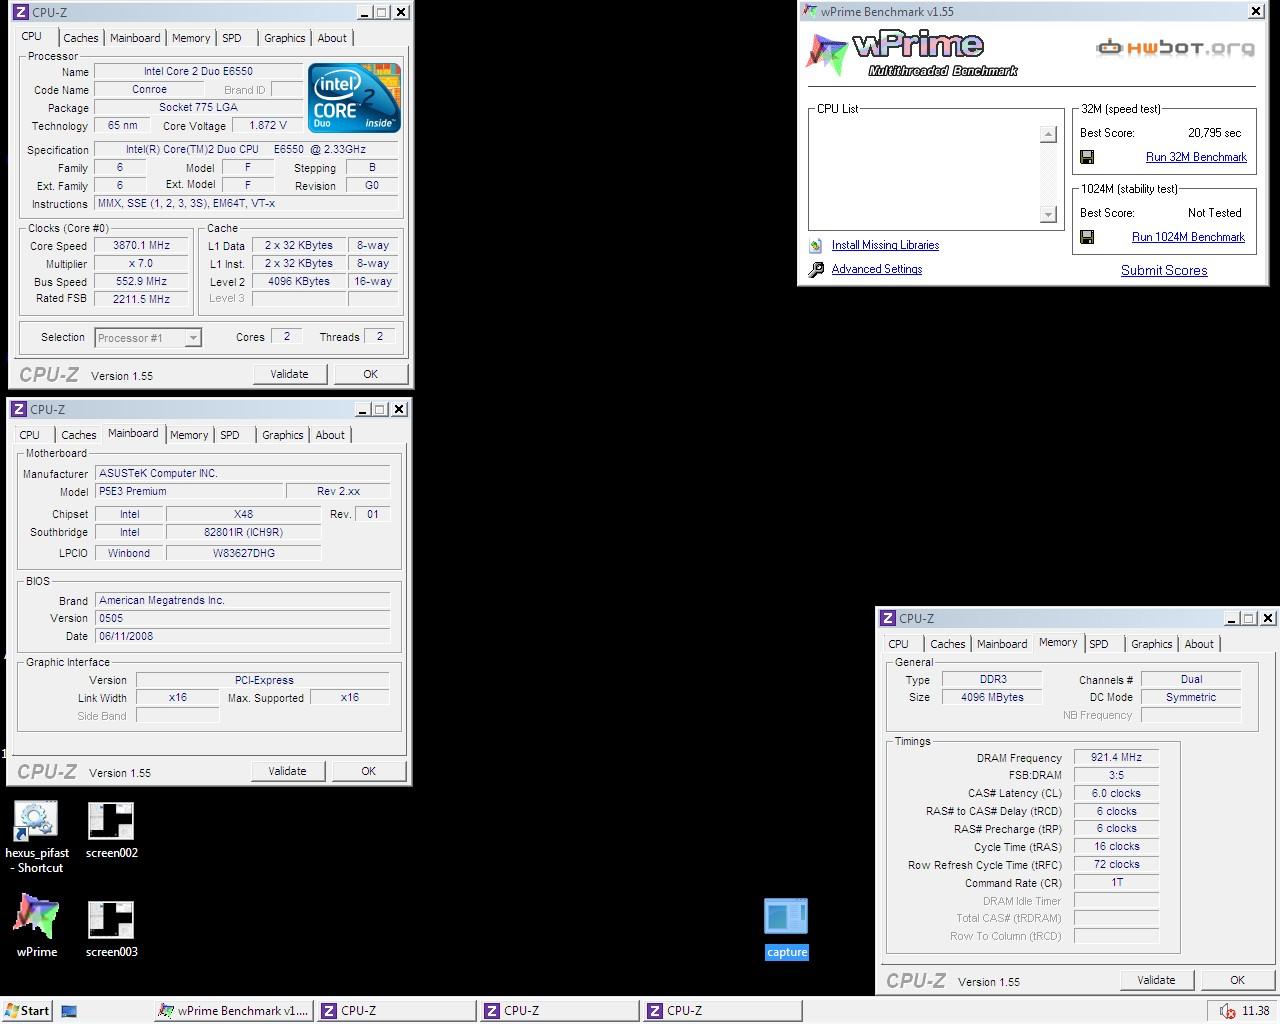Click the system tray volume icon
This screenshot has width=1280, height=1024.
[x=1227, y=1011]
